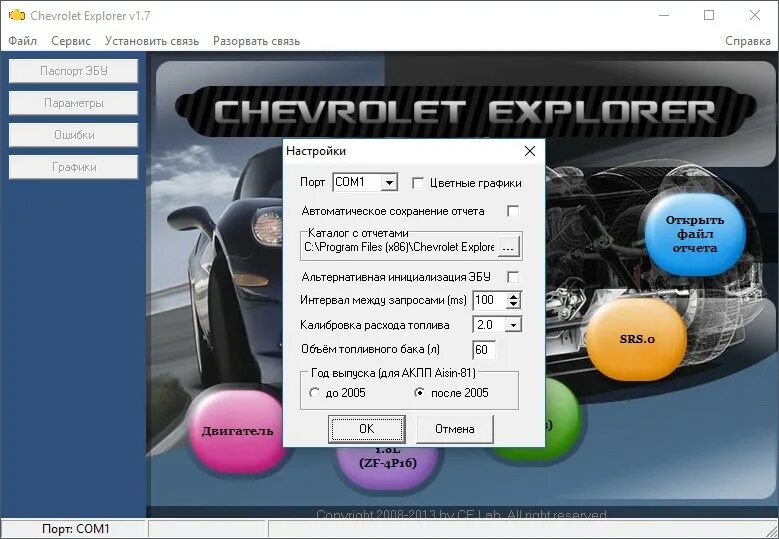Open the Файл menu
This screenshot has height=539, width=779.
22,41
